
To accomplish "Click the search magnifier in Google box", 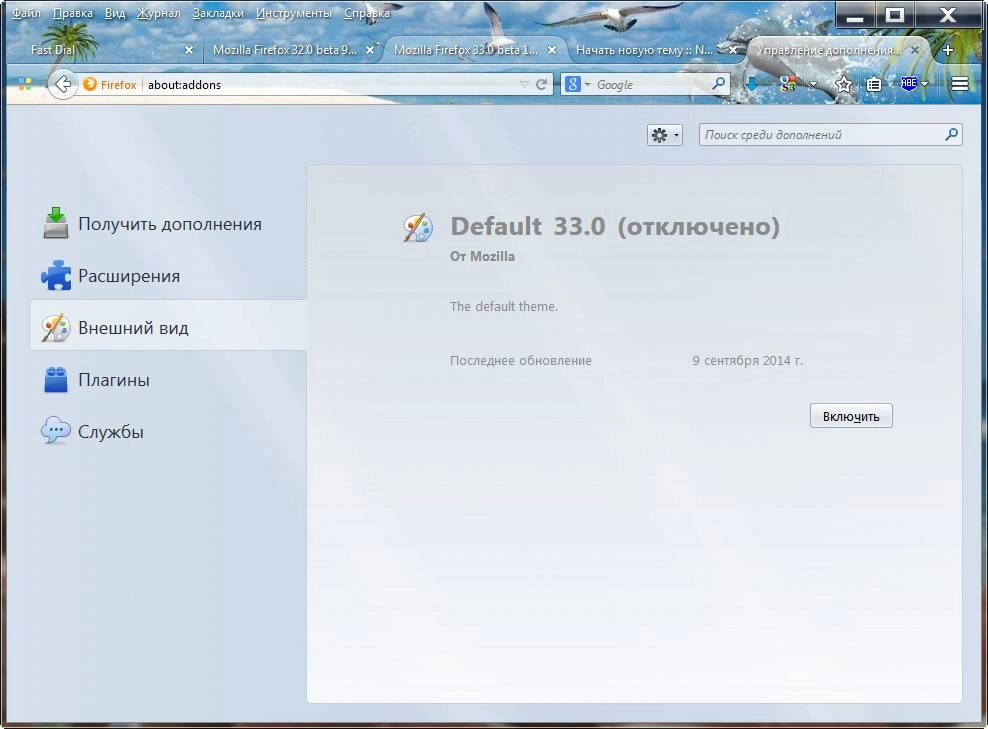I will click(x=718, y=83).
